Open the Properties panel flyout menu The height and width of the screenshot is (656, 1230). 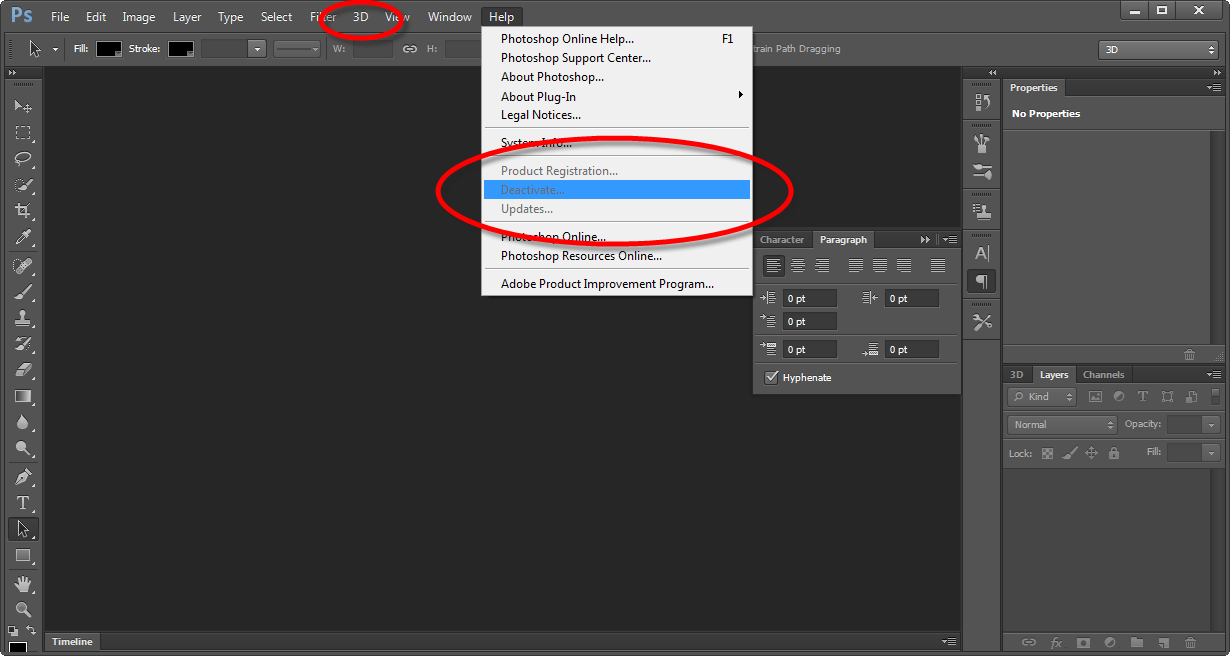coord(1214,88)
